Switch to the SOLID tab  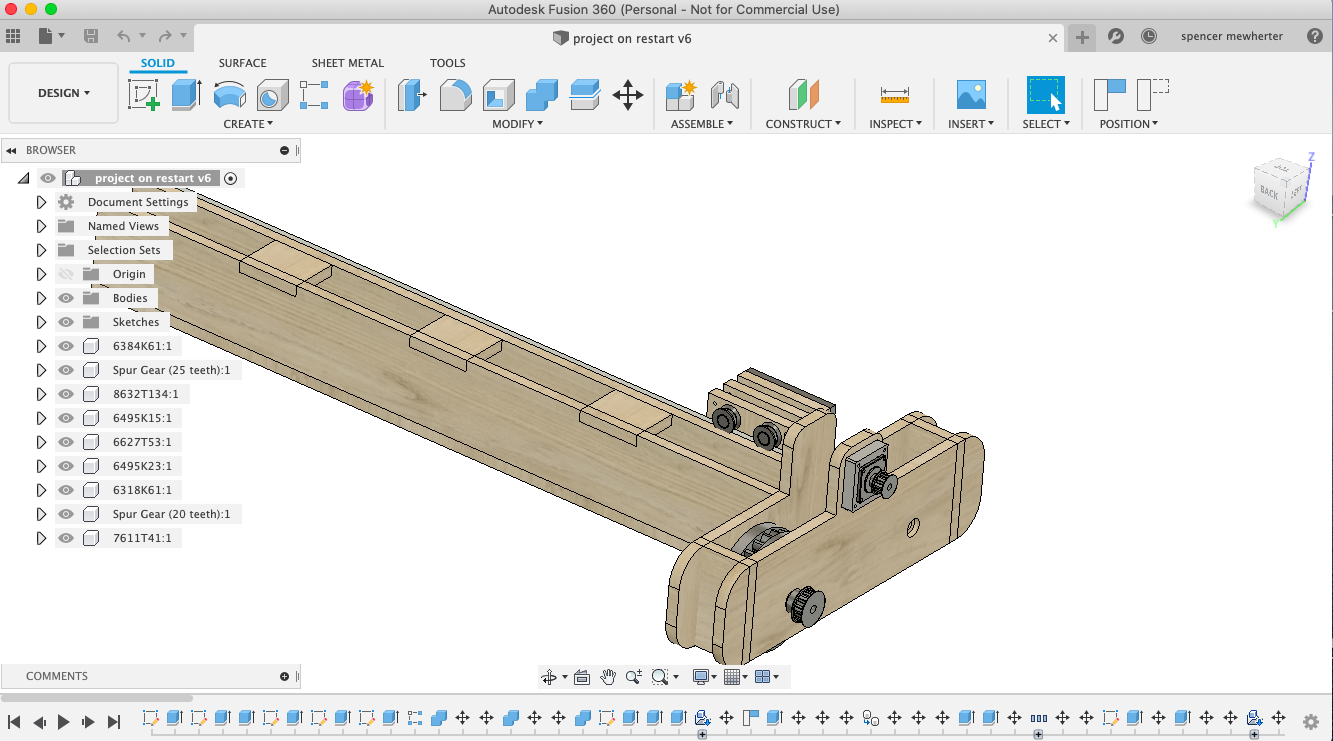pos(158,63)
